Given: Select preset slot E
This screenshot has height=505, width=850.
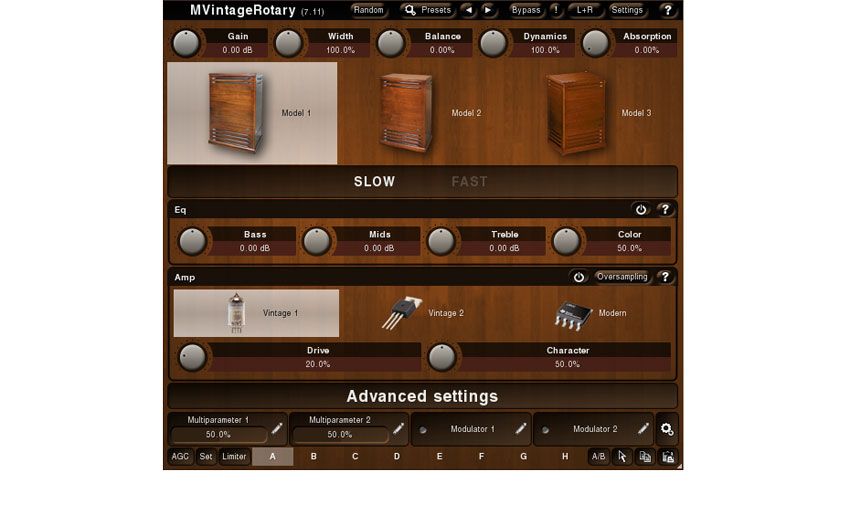Looking at the screenshot, I should coord(439,457).
